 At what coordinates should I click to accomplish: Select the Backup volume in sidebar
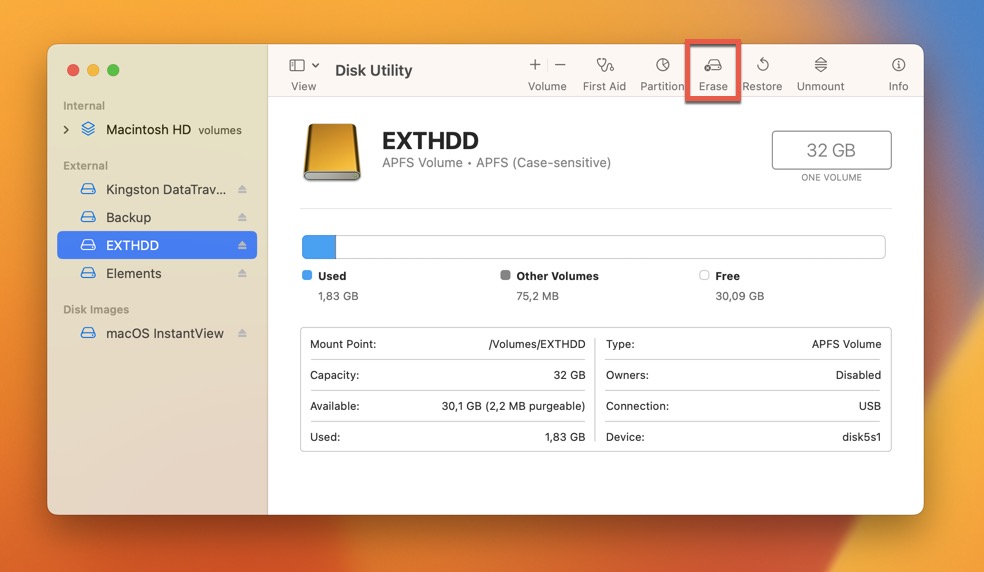[128, 218]
